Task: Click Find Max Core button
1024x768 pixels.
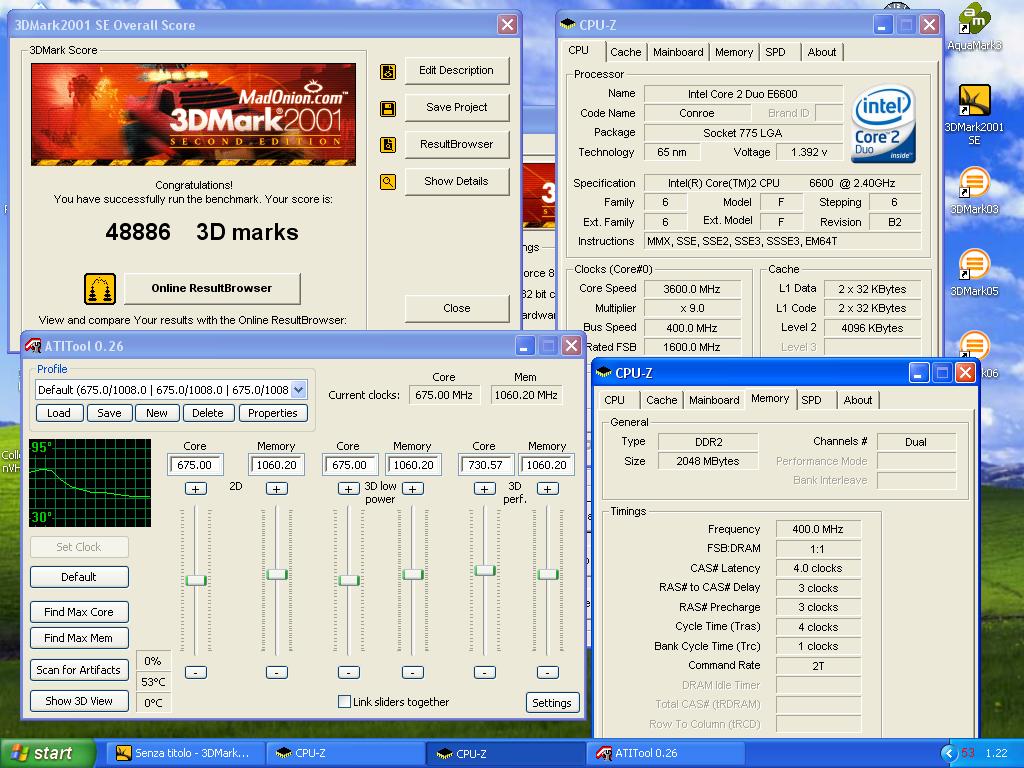Action: pos(79,612)
